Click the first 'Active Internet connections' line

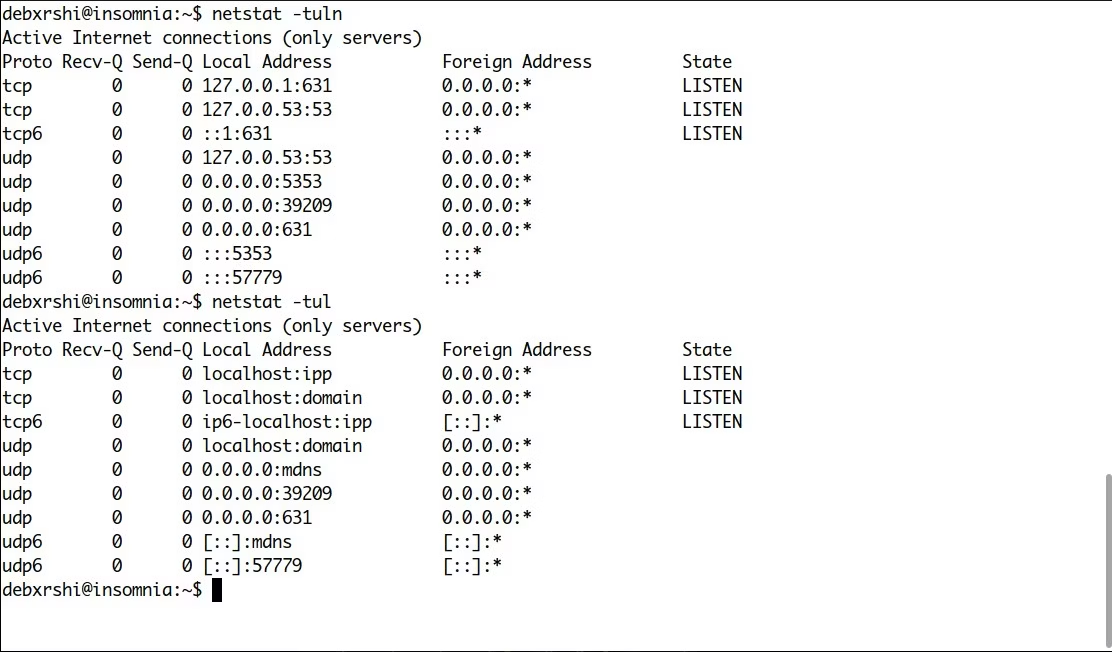coord(212,38)
